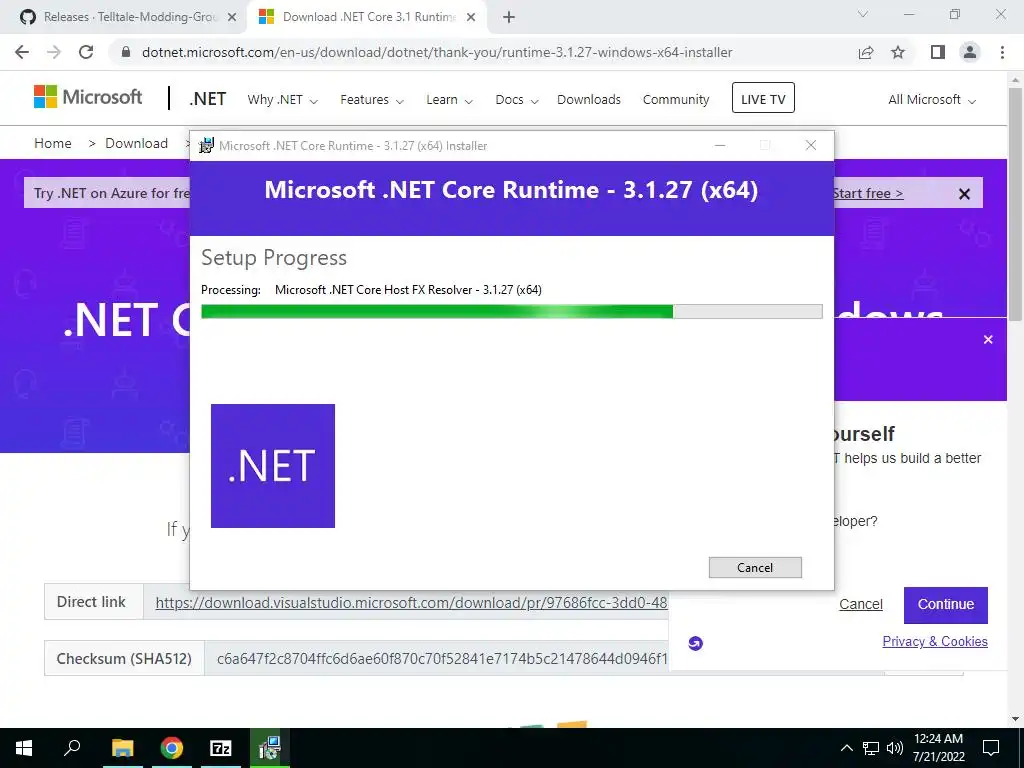This screenshot has height=768, width=1024.
Task: Click the setup progress bar
Action: click(511, 312)
